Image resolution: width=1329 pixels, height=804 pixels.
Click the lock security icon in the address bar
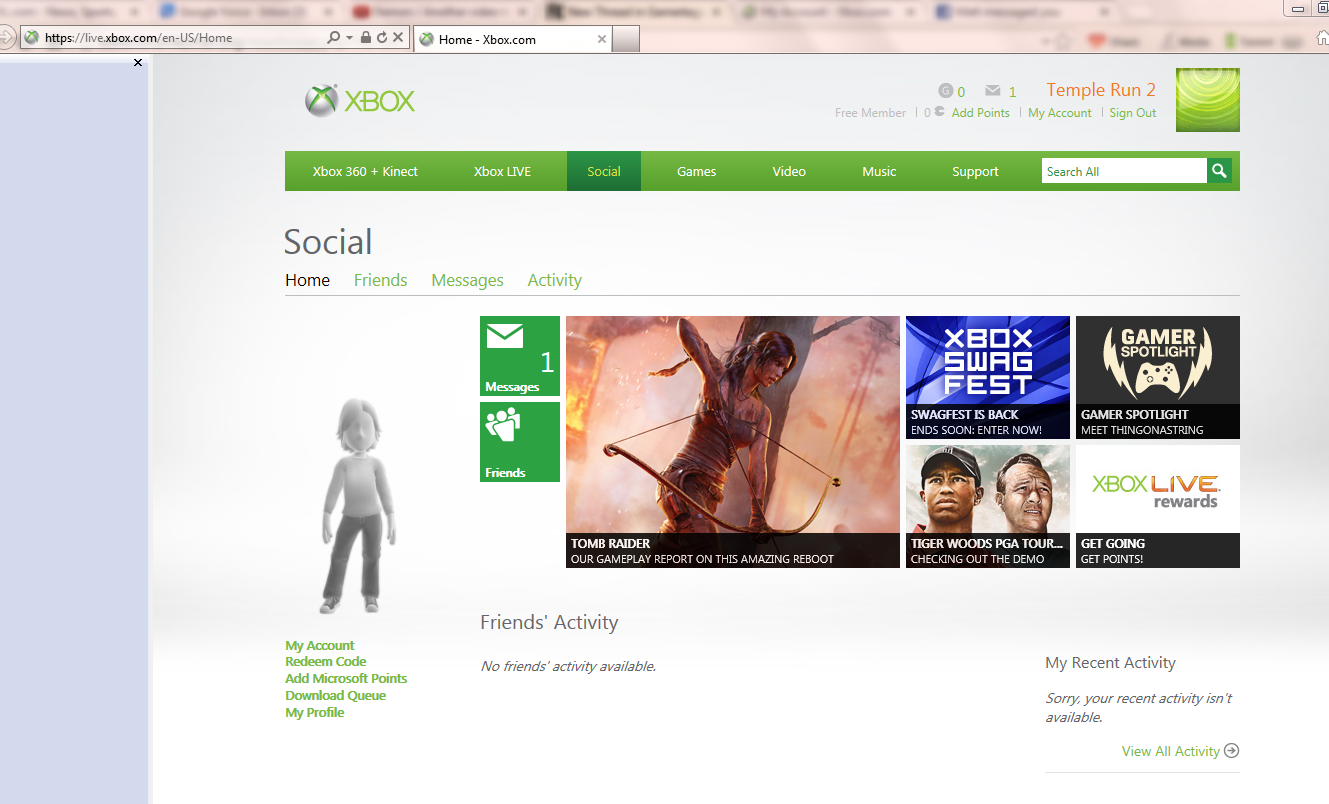tap(366, 38)
